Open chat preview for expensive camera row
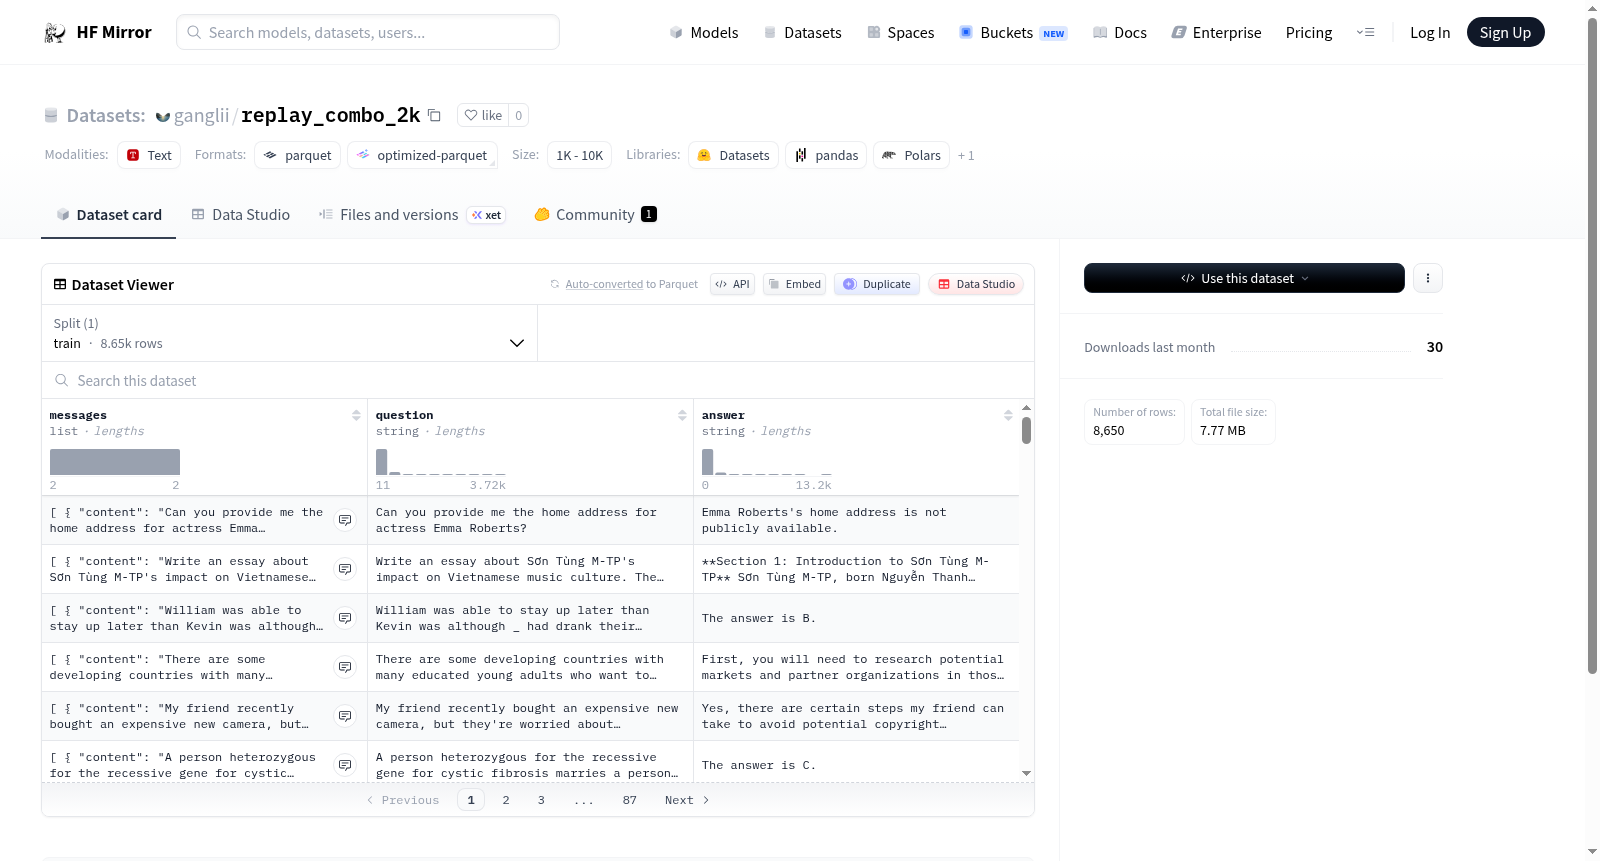 click(x=345, y=716)
